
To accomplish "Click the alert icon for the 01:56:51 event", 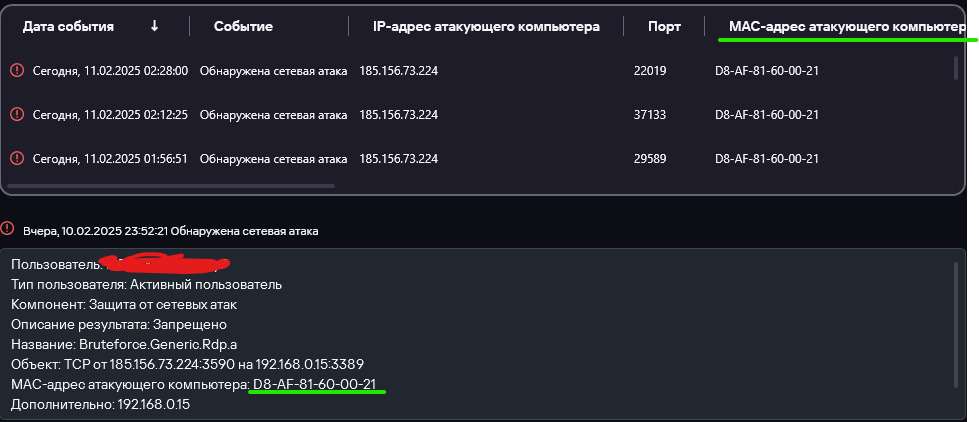I will click(17, 158).
